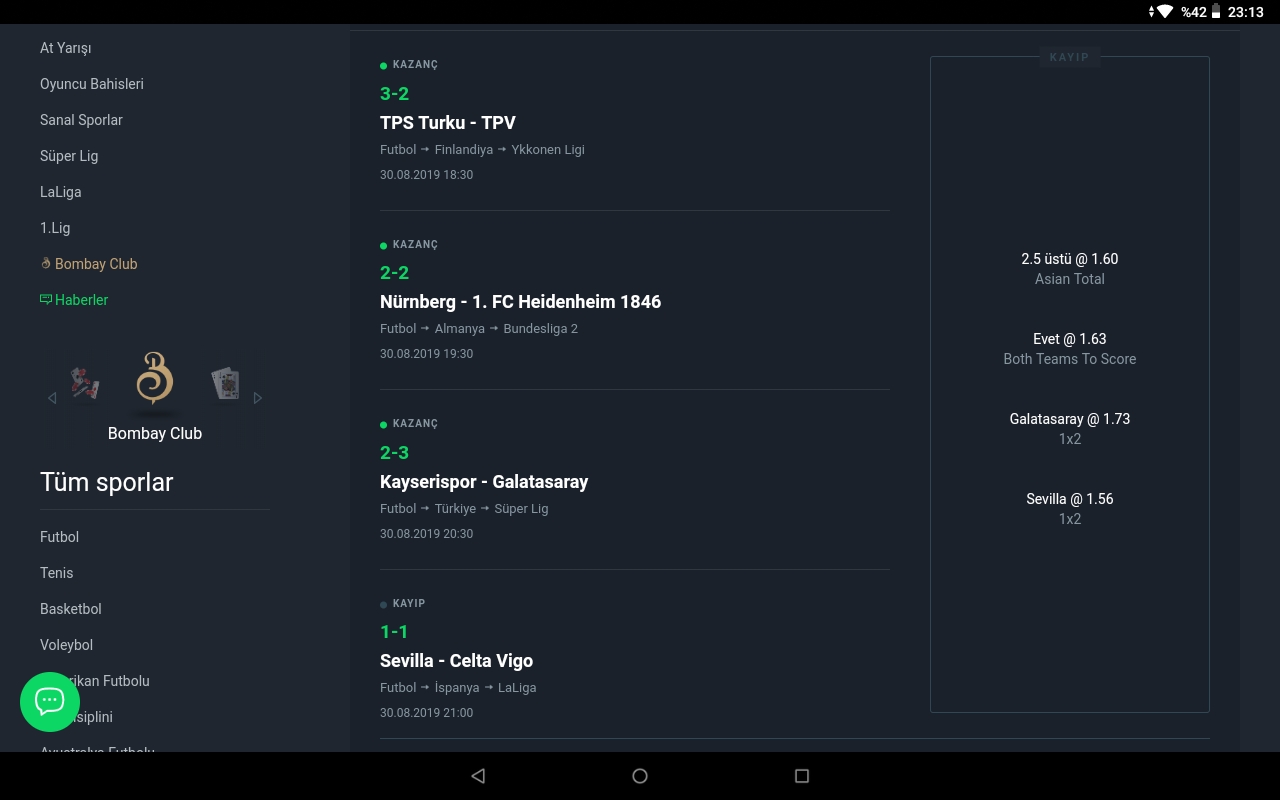Click the '2.5 üstü @ 1.60' selection
This screenshot has width=1280, height=800.
[1070, 259]
